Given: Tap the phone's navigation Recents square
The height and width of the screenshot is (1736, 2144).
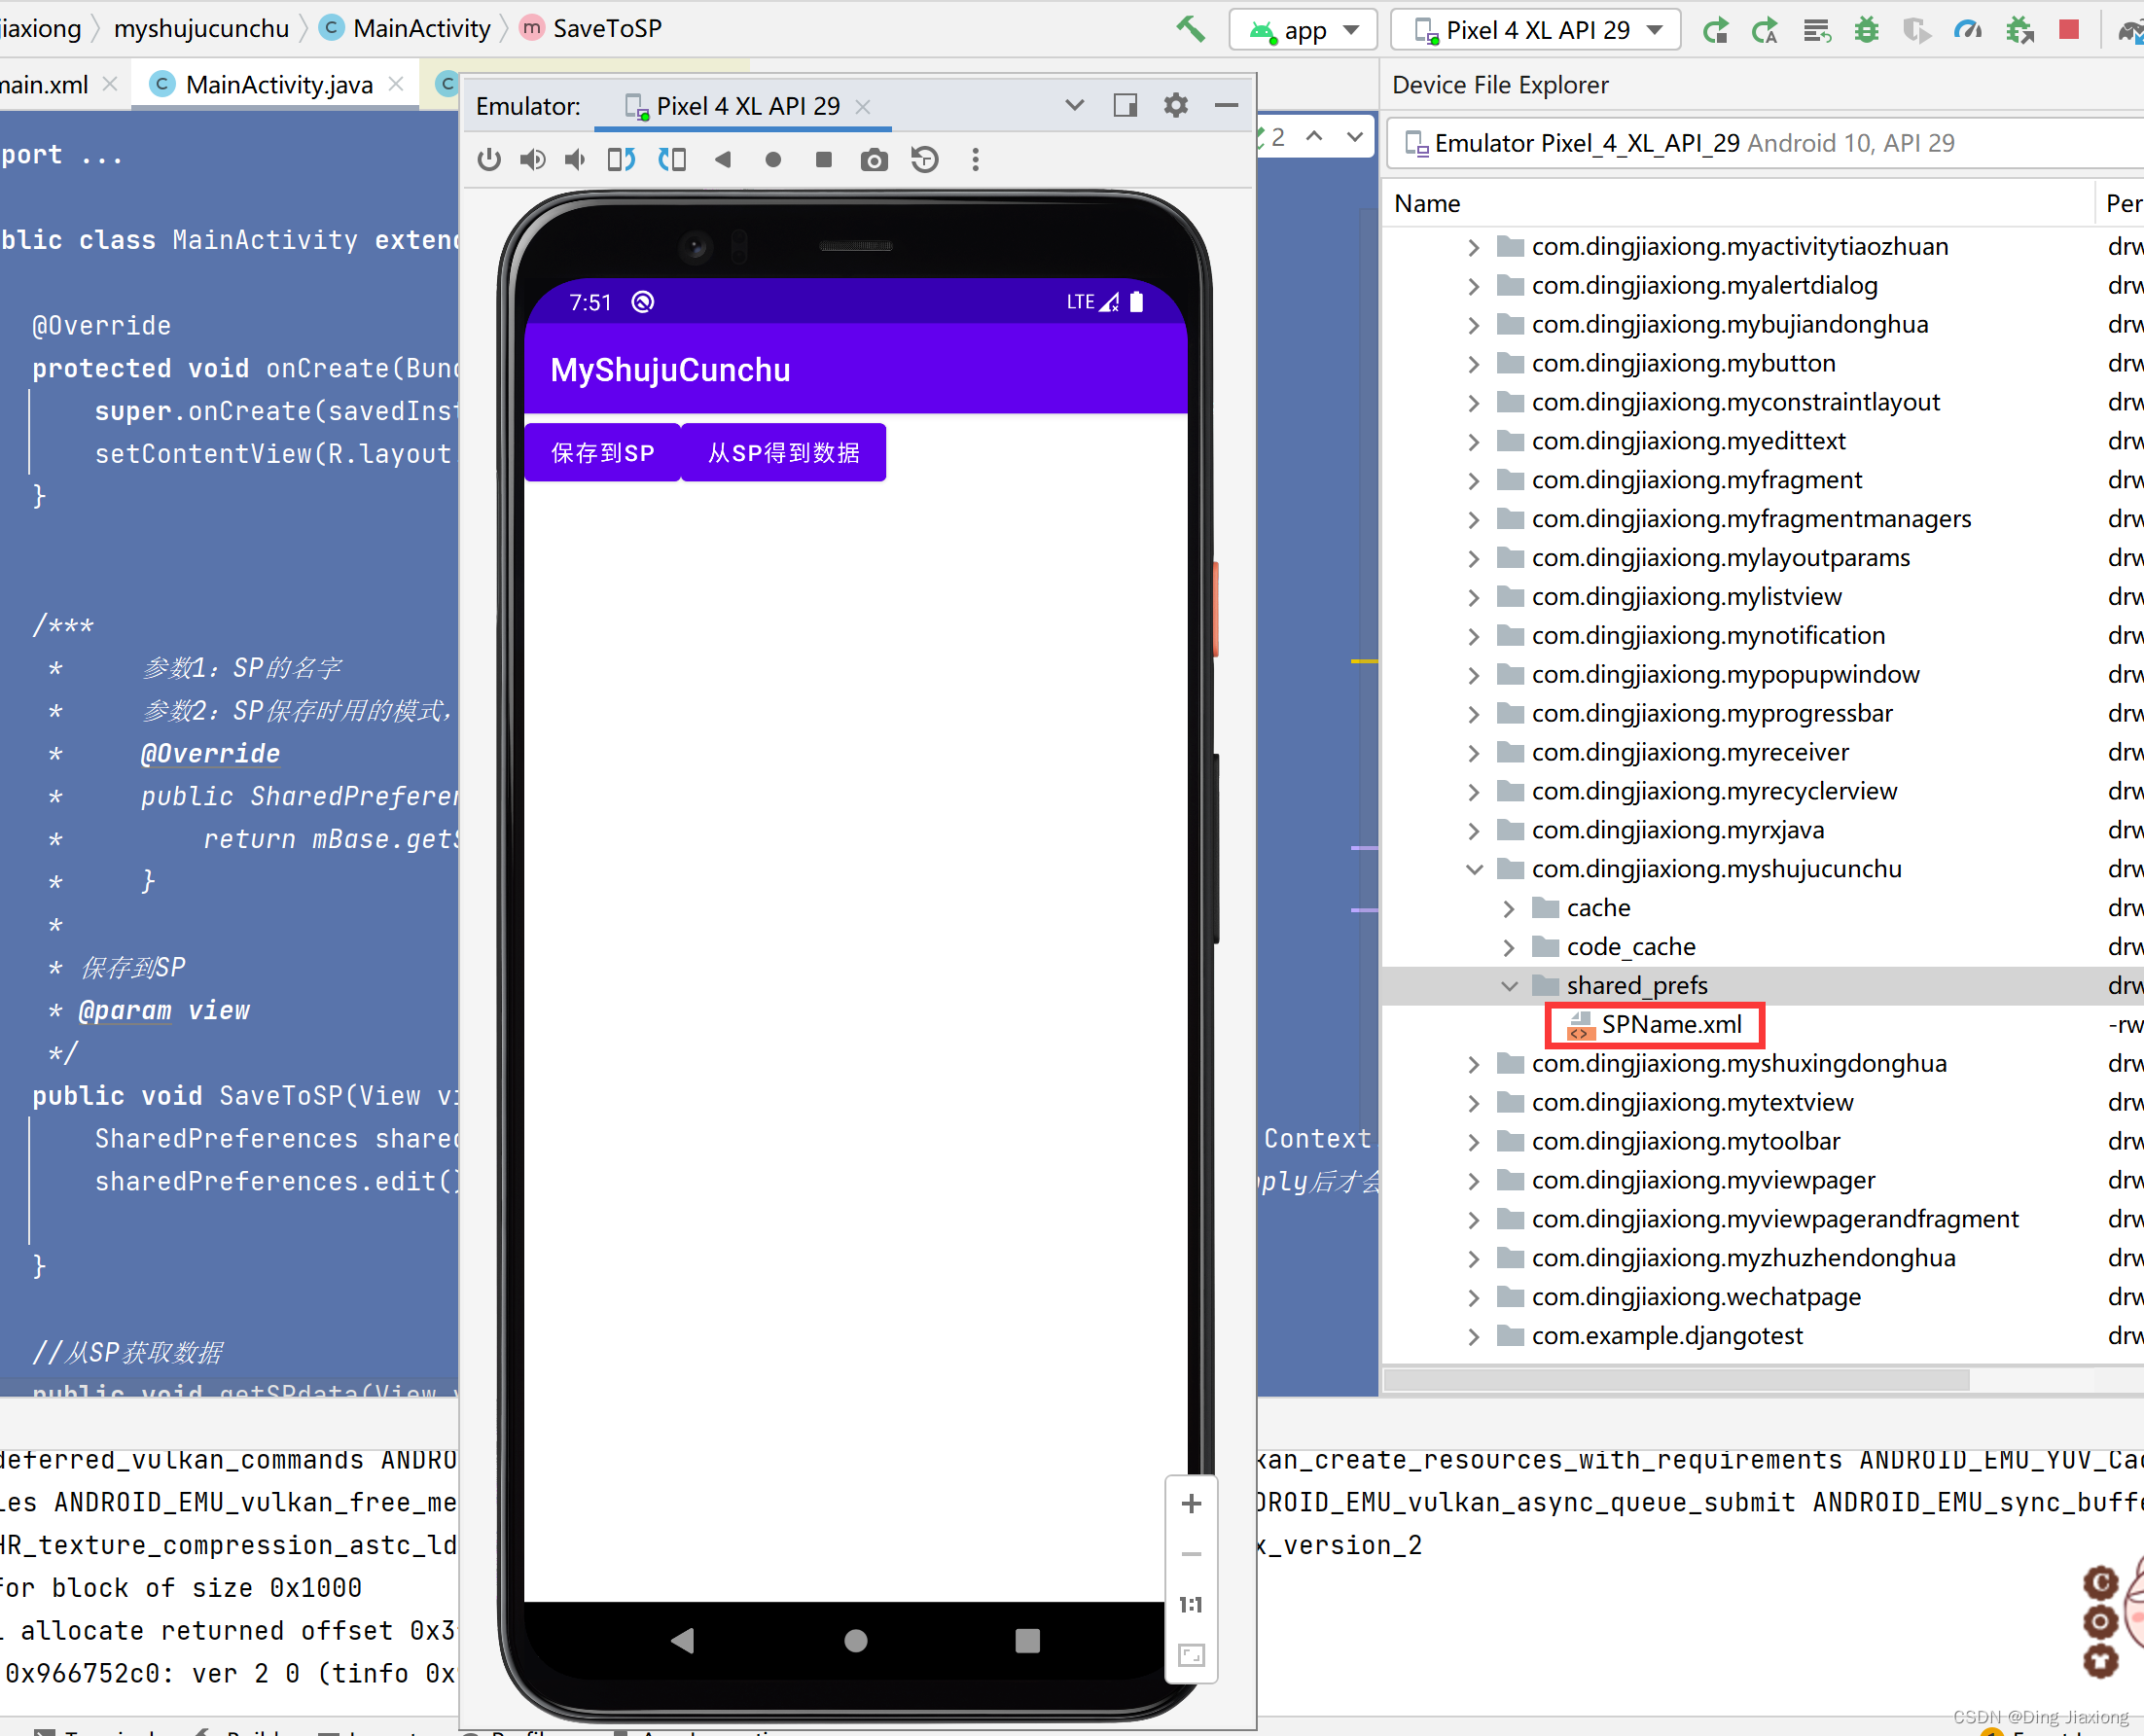Looking at the screenshot, I should pyautogui.click(x=1027, y=1640).
